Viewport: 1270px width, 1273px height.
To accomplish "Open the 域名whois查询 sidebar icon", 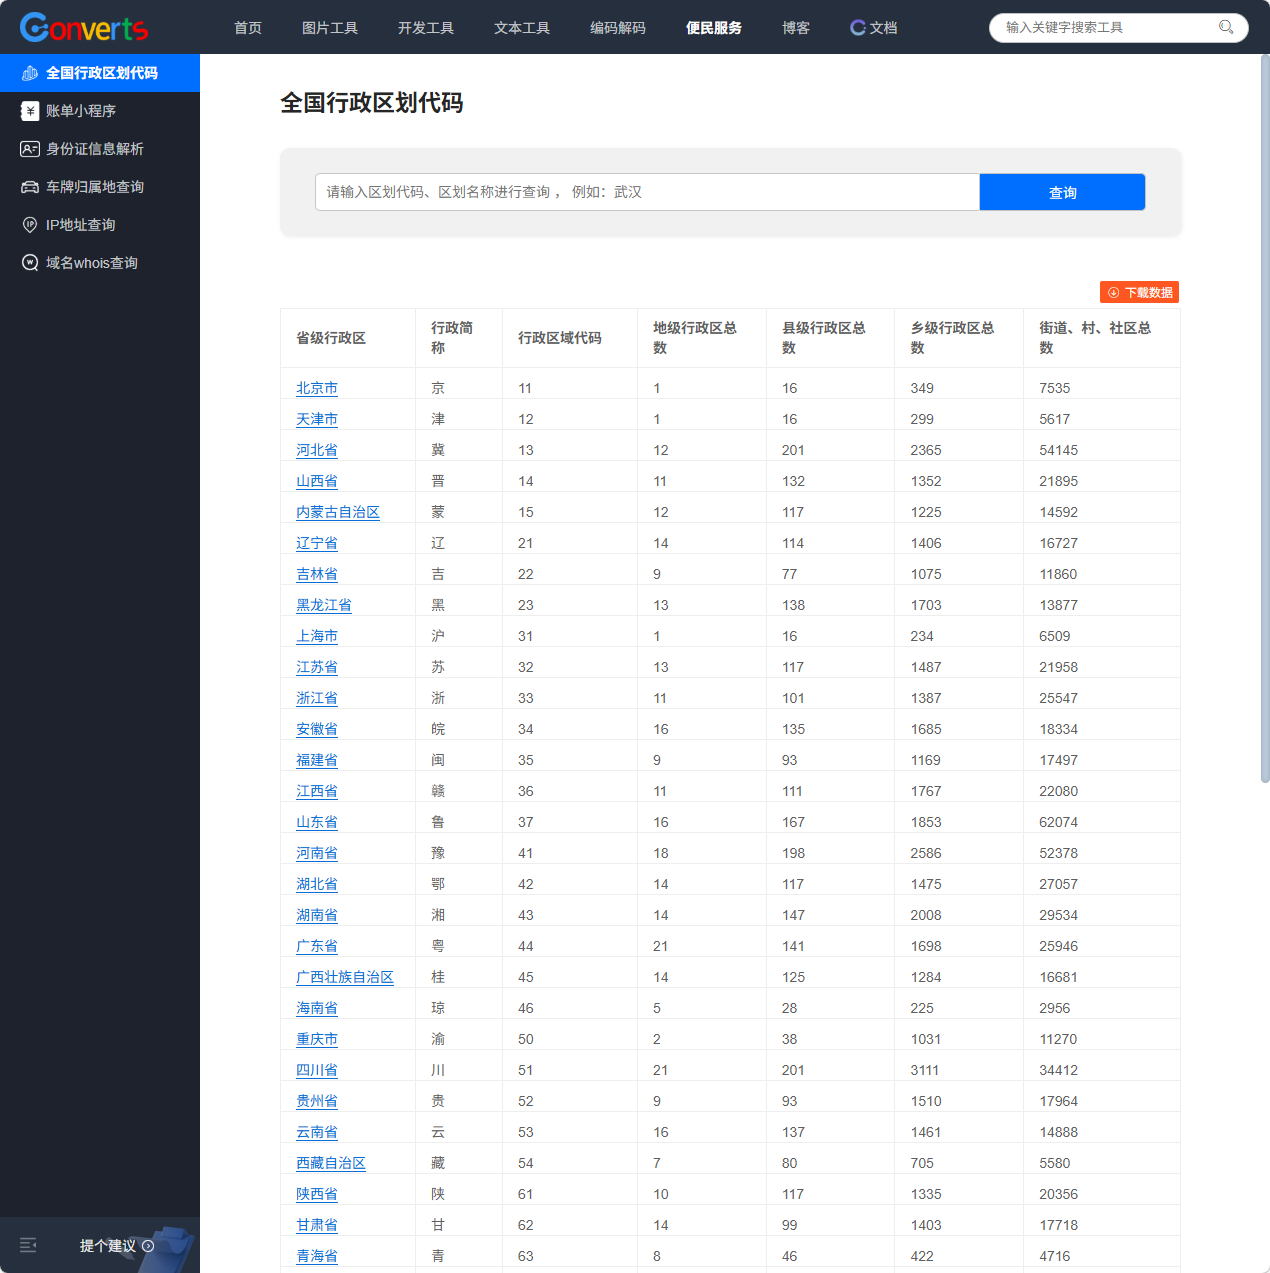I will [x=30, y=263].
